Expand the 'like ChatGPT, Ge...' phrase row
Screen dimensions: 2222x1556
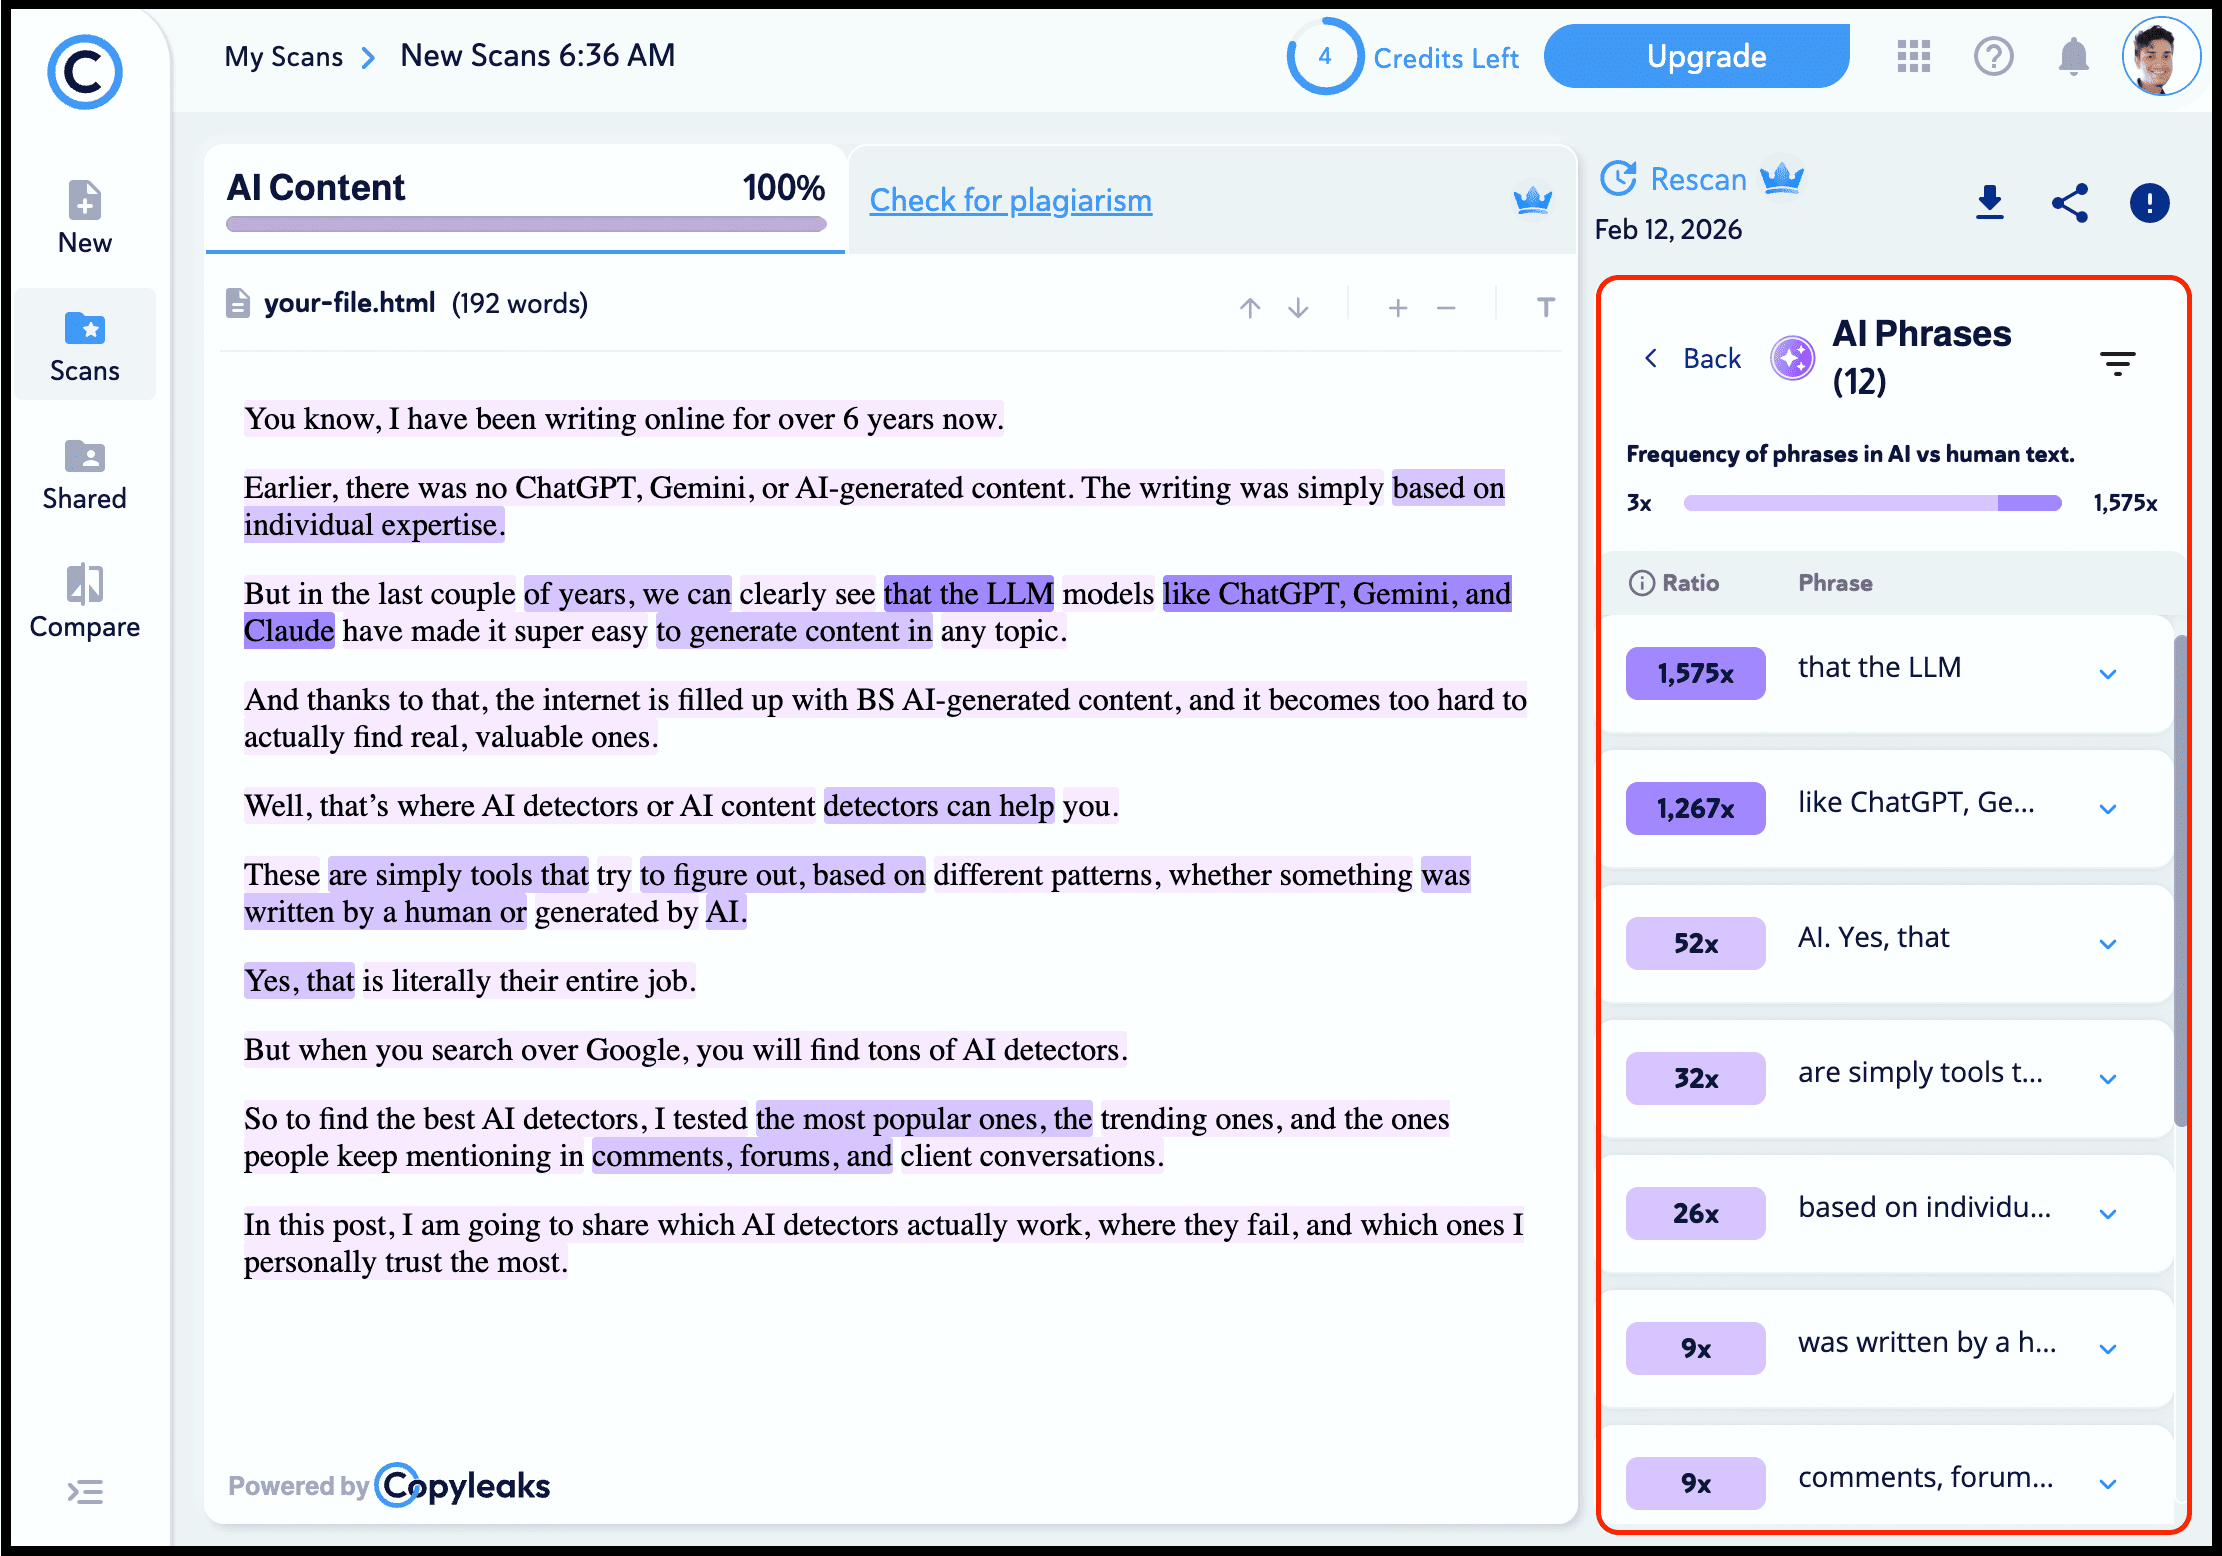coord(2108,809)
